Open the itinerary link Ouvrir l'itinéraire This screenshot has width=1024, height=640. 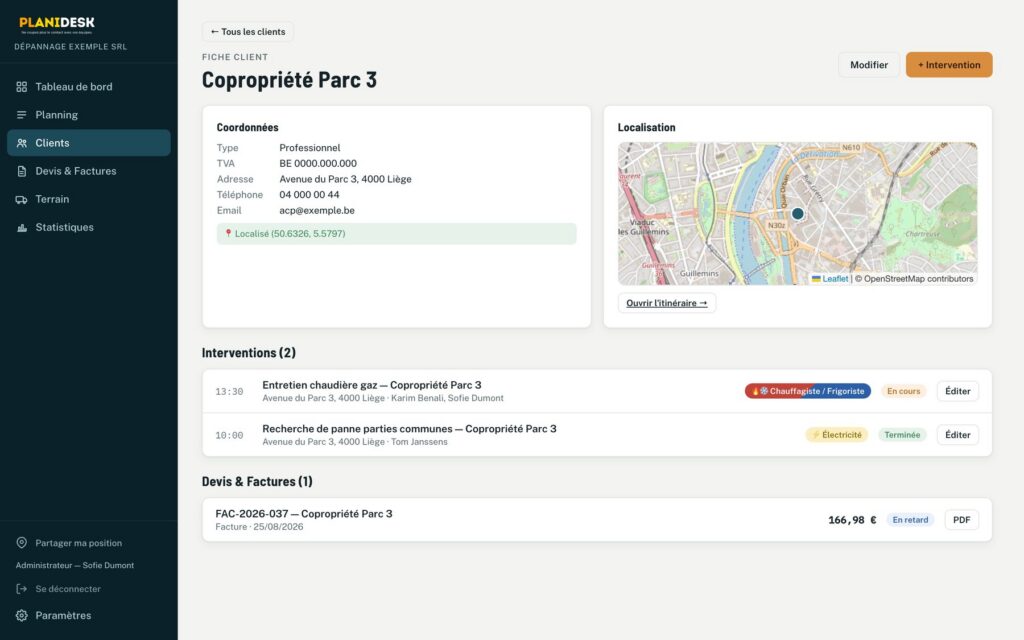tap(667, 303)
